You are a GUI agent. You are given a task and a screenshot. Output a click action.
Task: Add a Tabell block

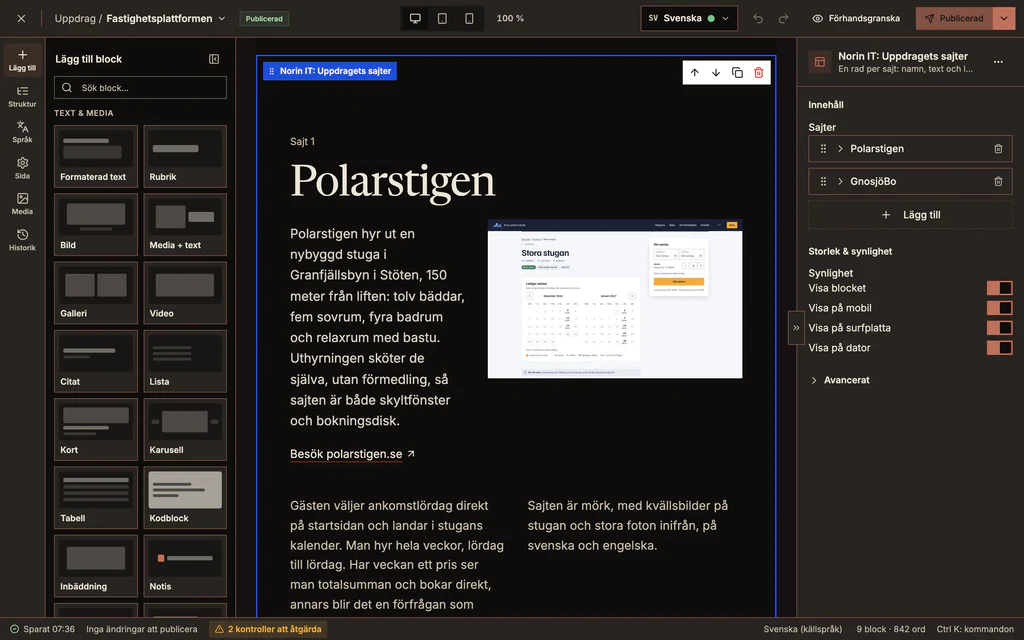96,498
